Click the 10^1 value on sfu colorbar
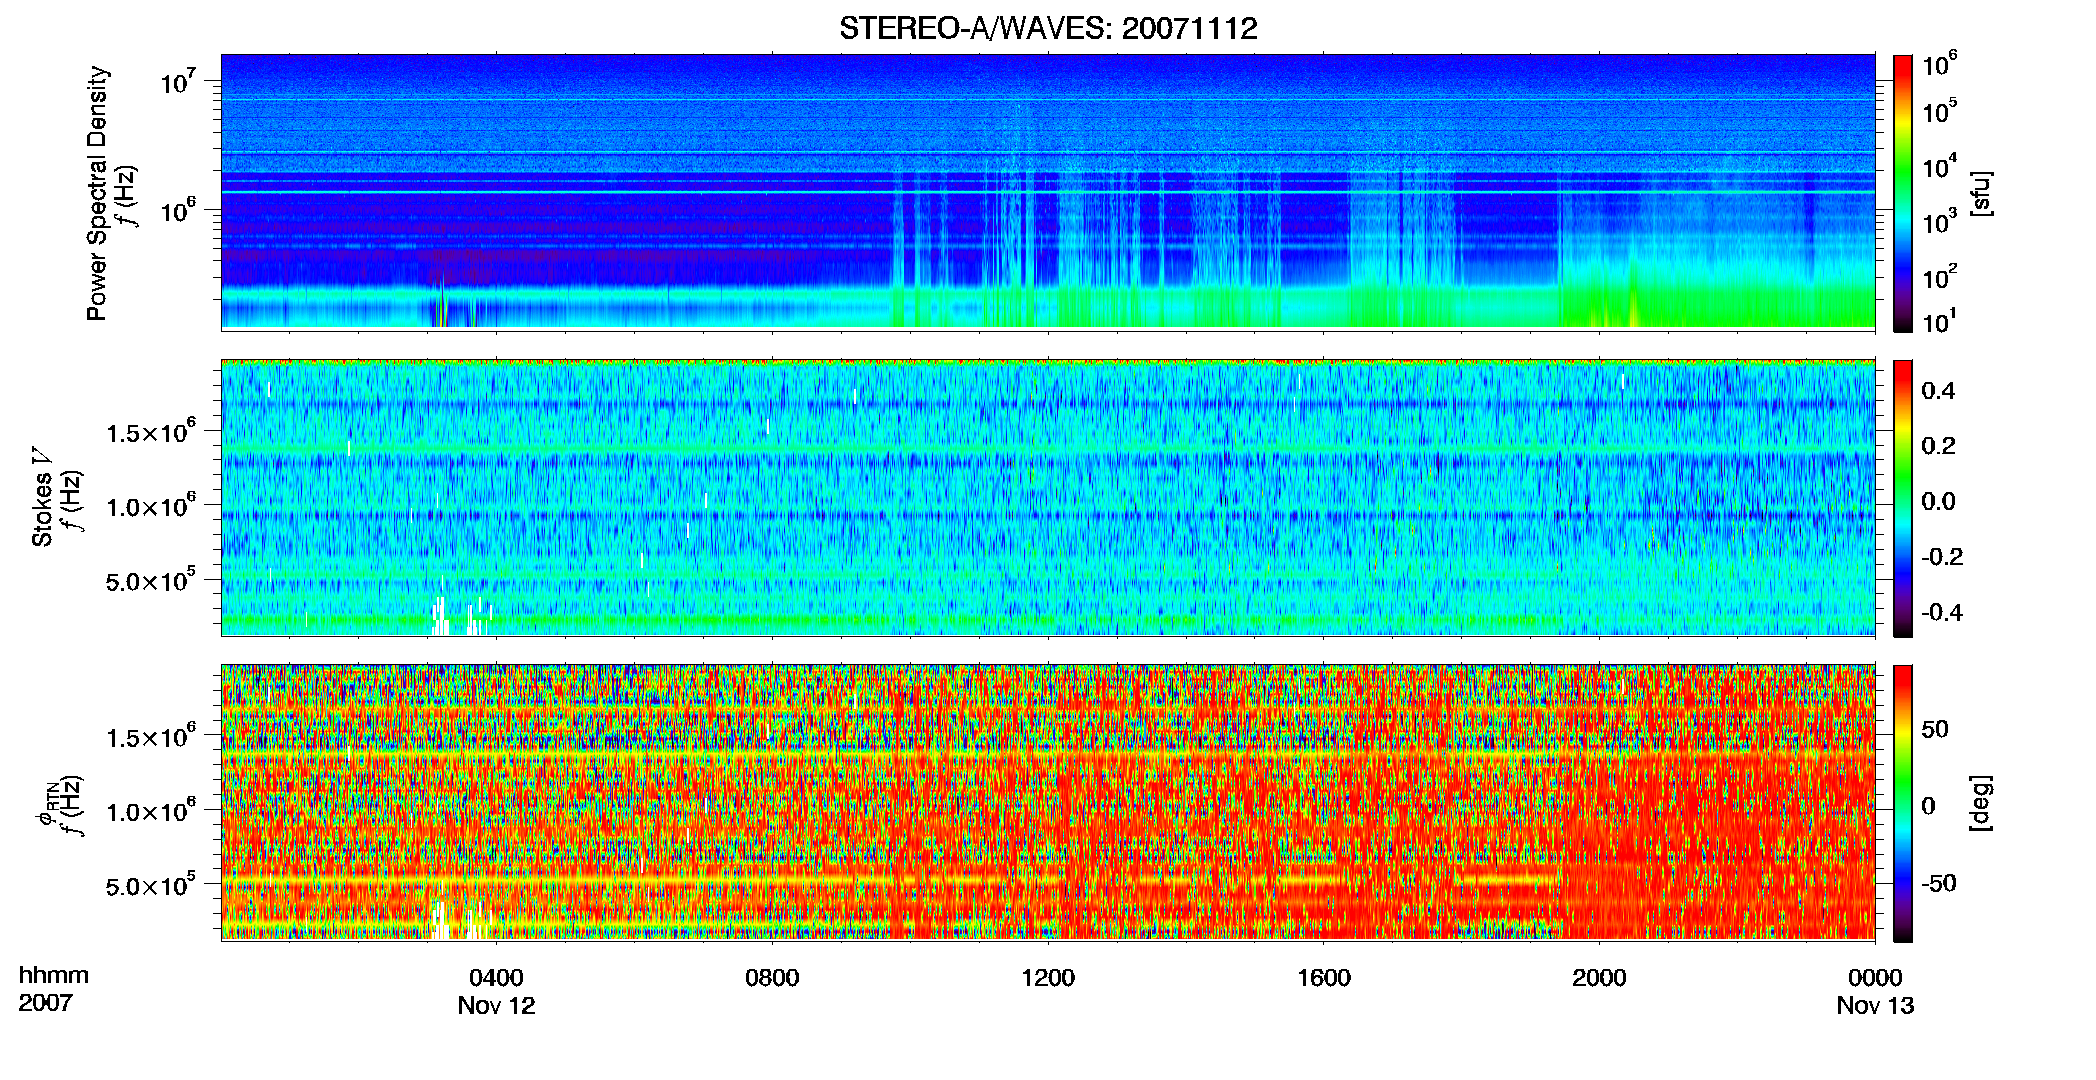This screenshot has width=2096, height=1080. (1939, 322)
